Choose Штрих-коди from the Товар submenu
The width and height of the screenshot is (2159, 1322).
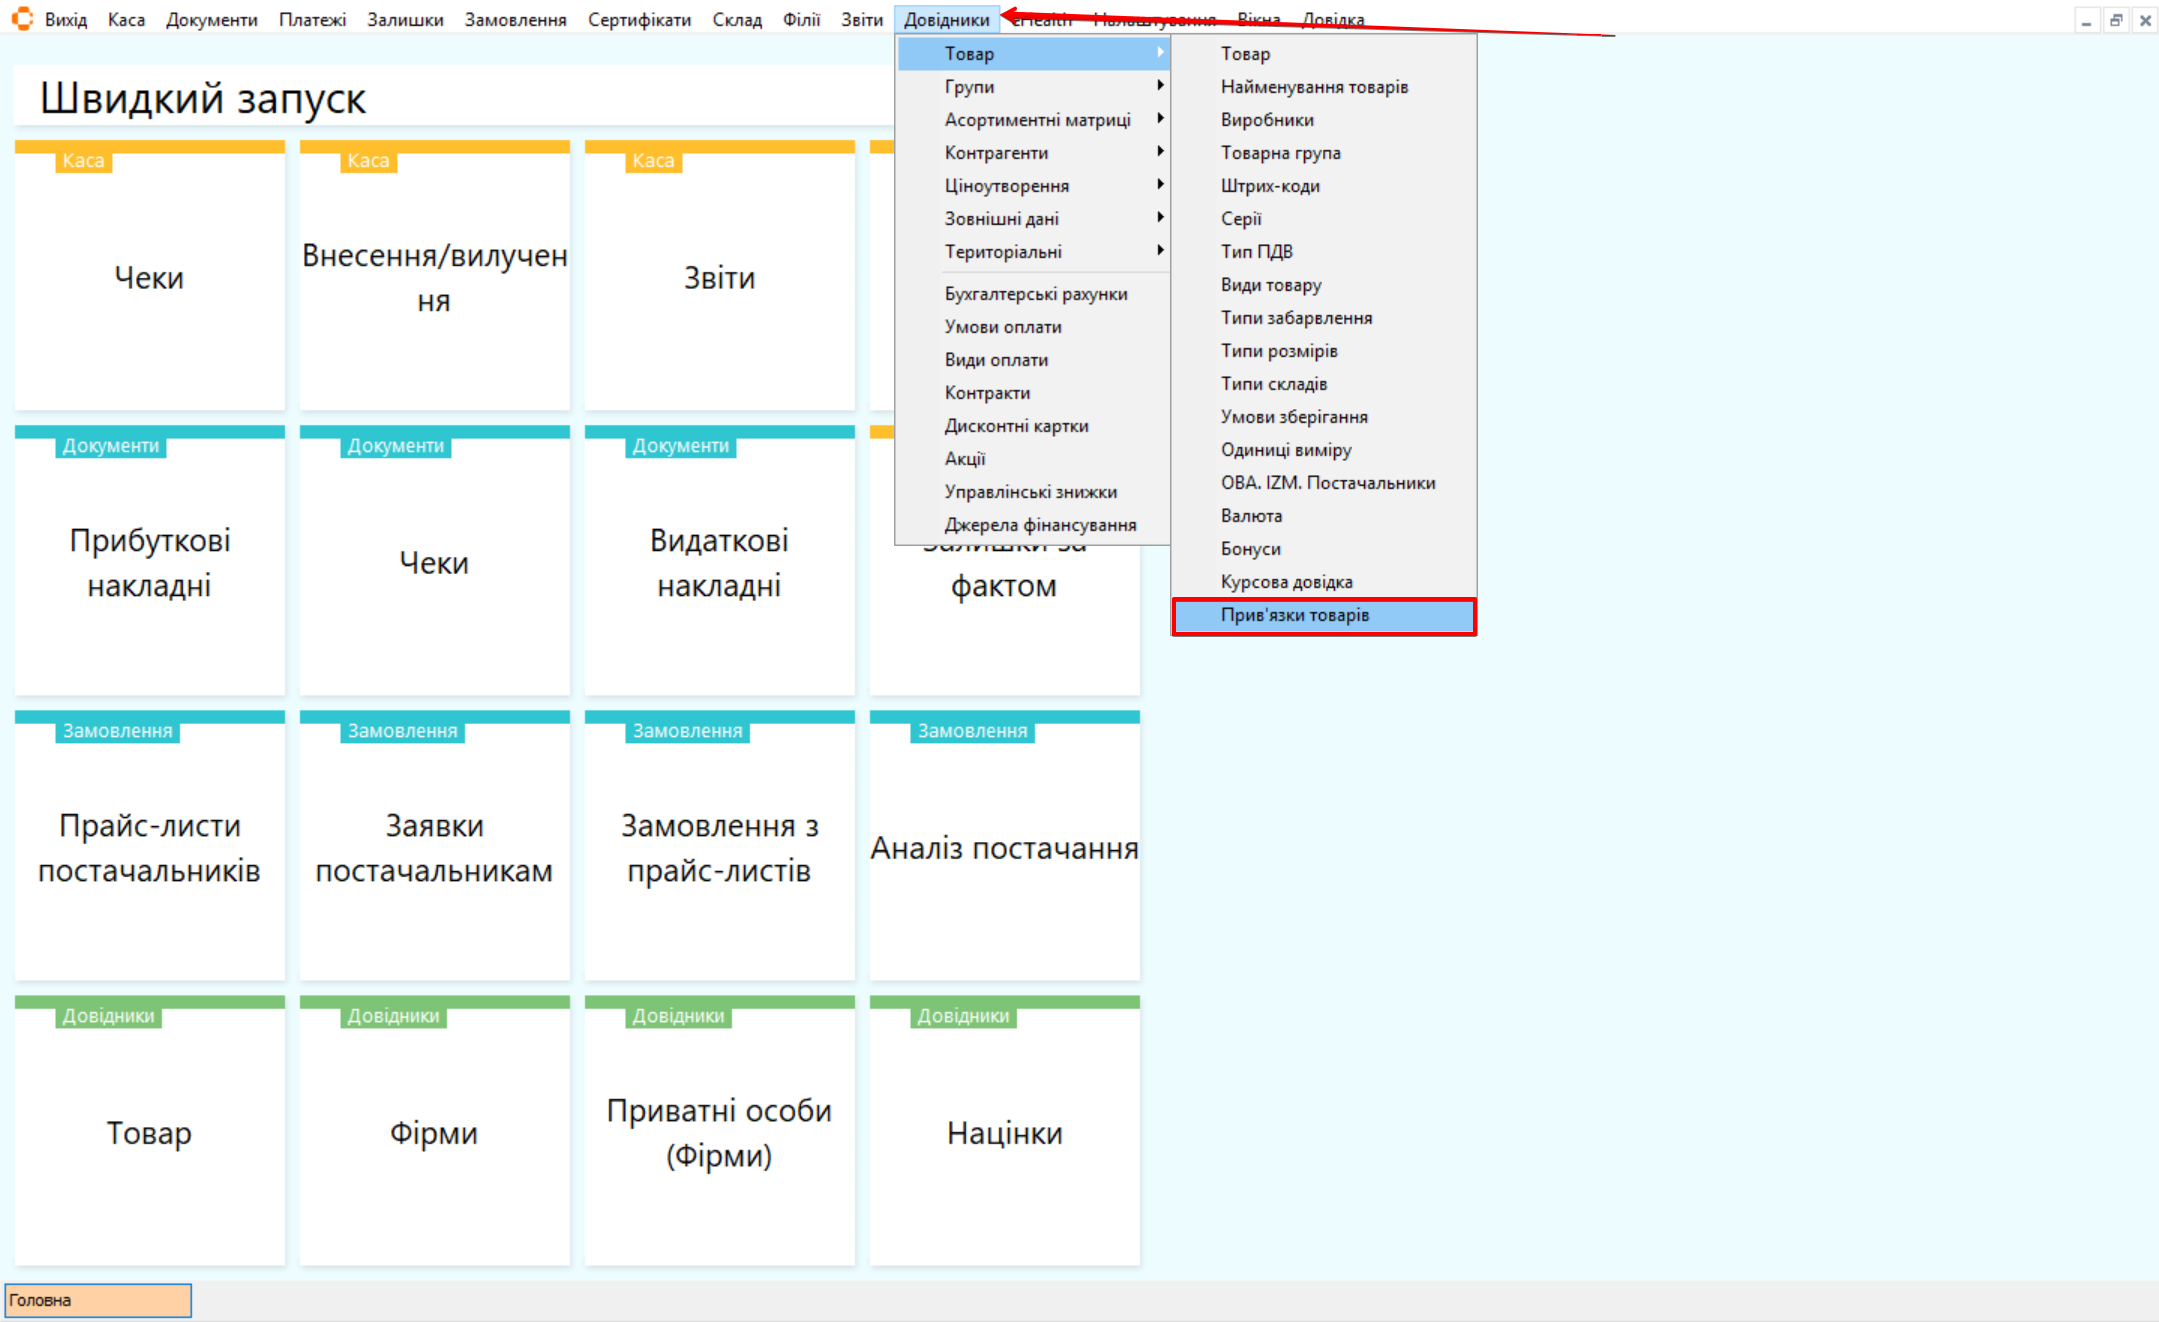click(1270, 185)
